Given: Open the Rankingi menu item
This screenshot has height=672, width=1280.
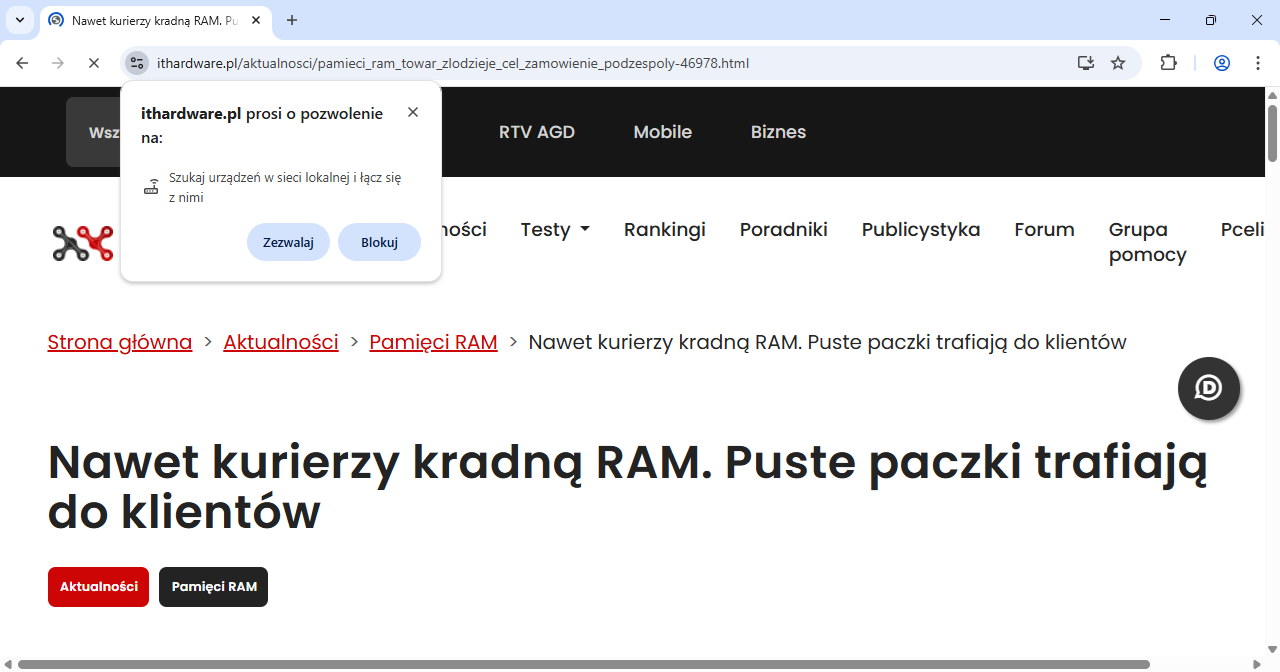Looking at the screenshot, I should (x=664, y=230).
